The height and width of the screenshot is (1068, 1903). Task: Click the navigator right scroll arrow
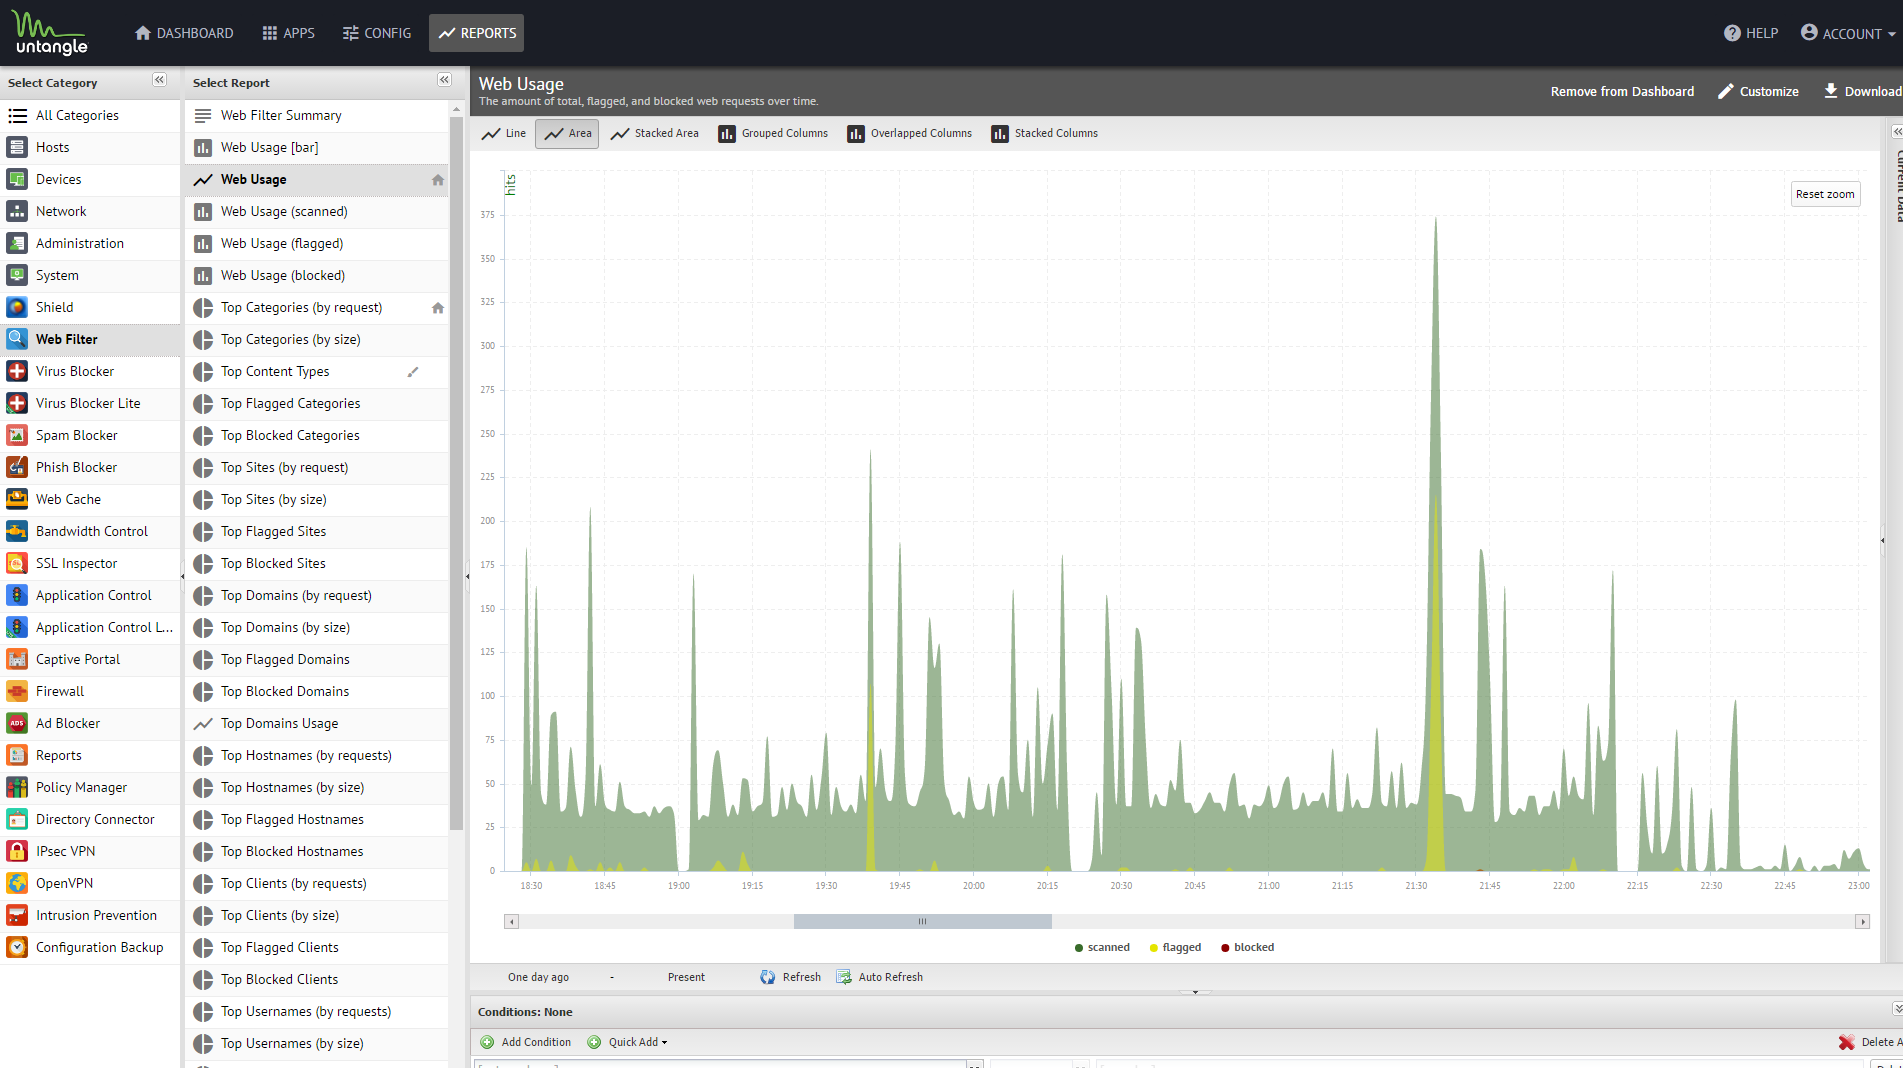(1862, 921)
